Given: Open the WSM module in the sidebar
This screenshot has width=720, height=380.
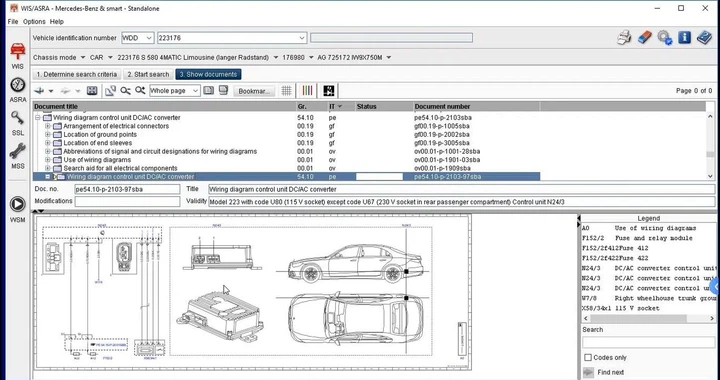Looking at the screenshot, I should click(x=17, y=209).
